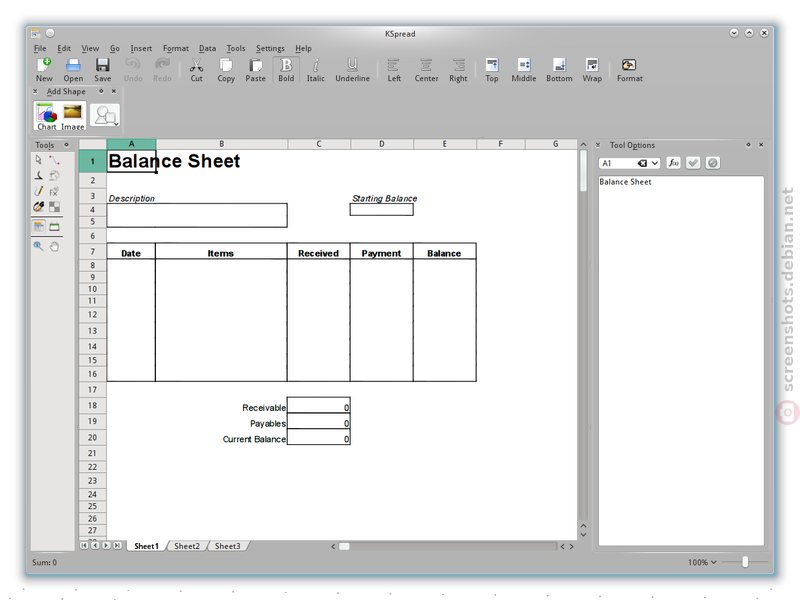Expand the A1 cell location dropdown
800x600 pixels.
(655, 163)
